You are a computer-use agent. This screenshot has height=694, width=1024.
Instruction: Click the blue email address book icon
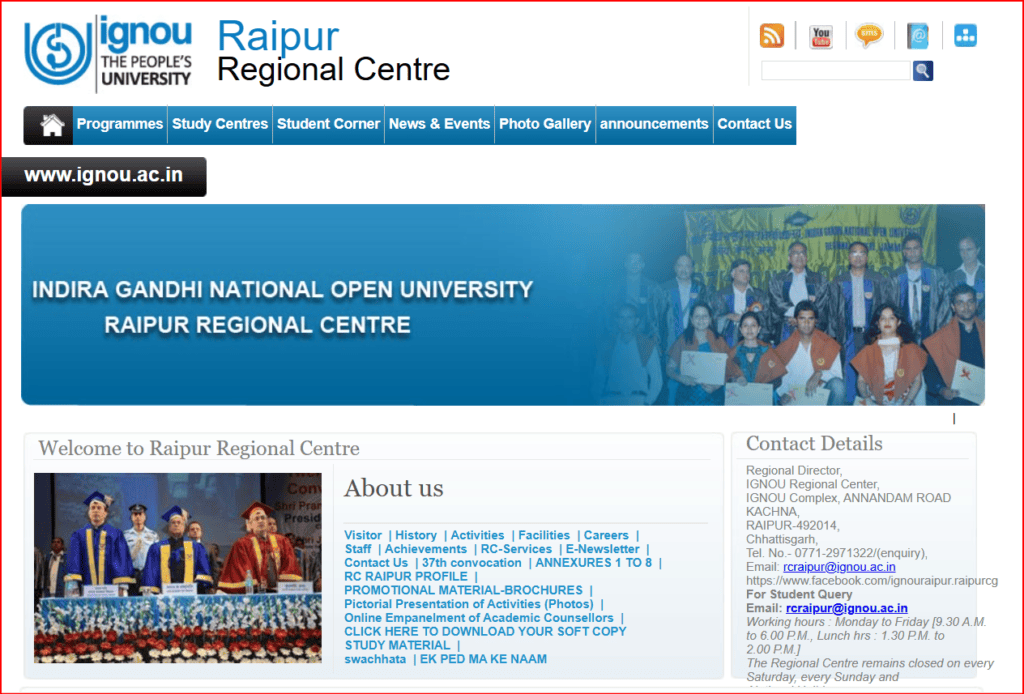coord(917,36)
